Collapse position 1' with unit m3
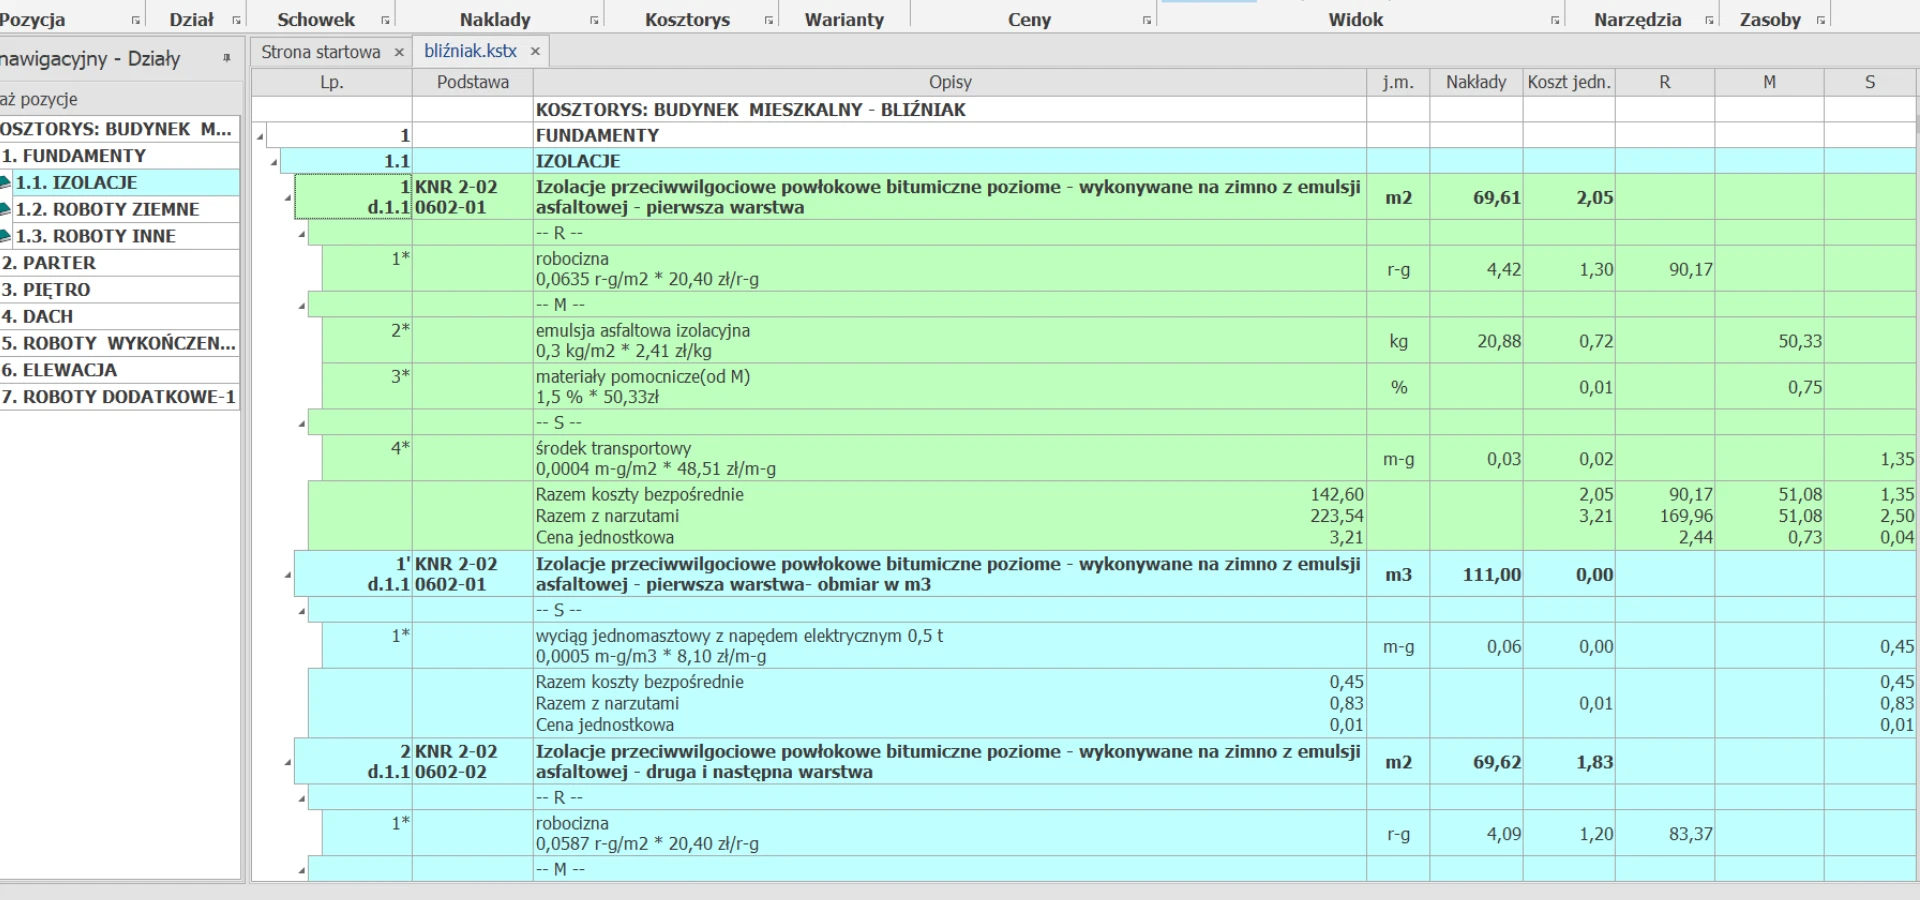Image resolution: width=1920 pixels, height=900 pixels. [287, 575]
